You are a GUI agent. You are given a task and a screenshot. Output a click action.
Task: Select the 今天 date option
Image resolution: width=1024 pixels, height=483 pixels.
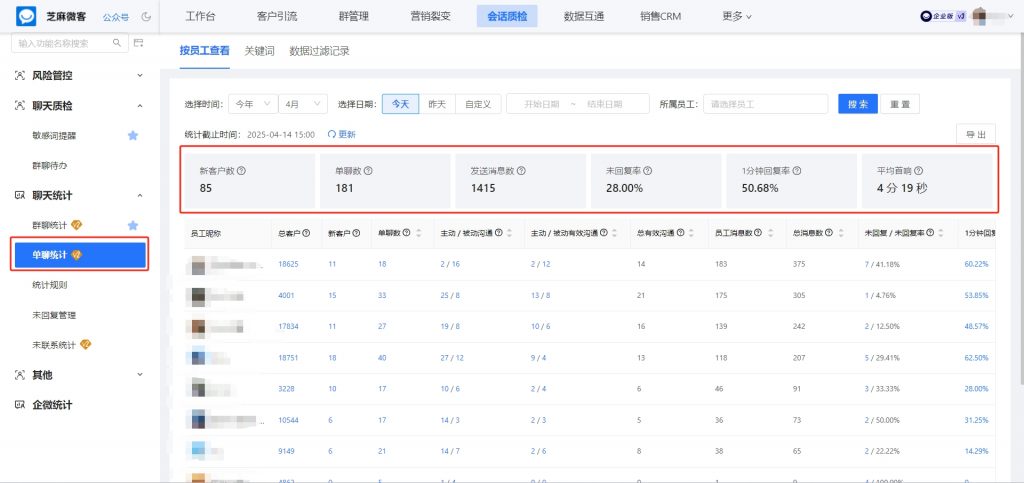point(399,104)
